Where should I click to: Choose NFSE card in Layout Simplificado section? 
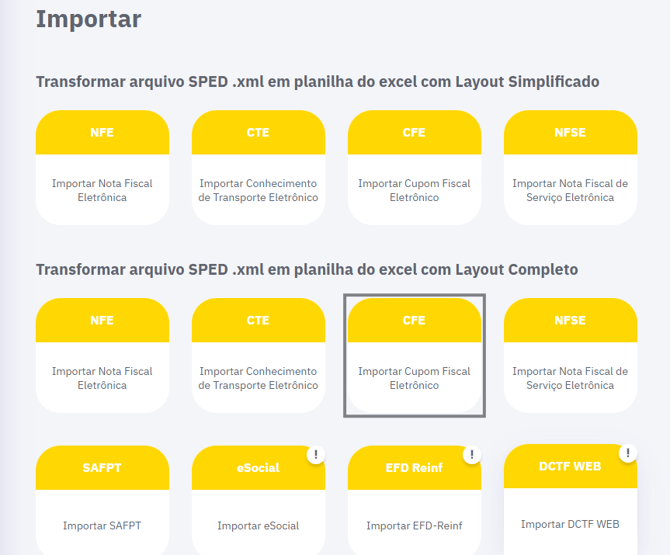coord(570,167)
